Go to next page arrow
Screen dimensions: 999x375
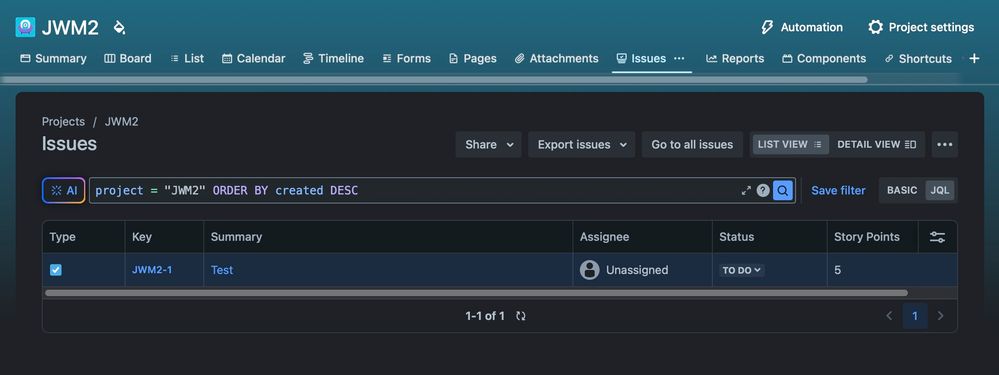pyautogui.click(x=940, y=316)
